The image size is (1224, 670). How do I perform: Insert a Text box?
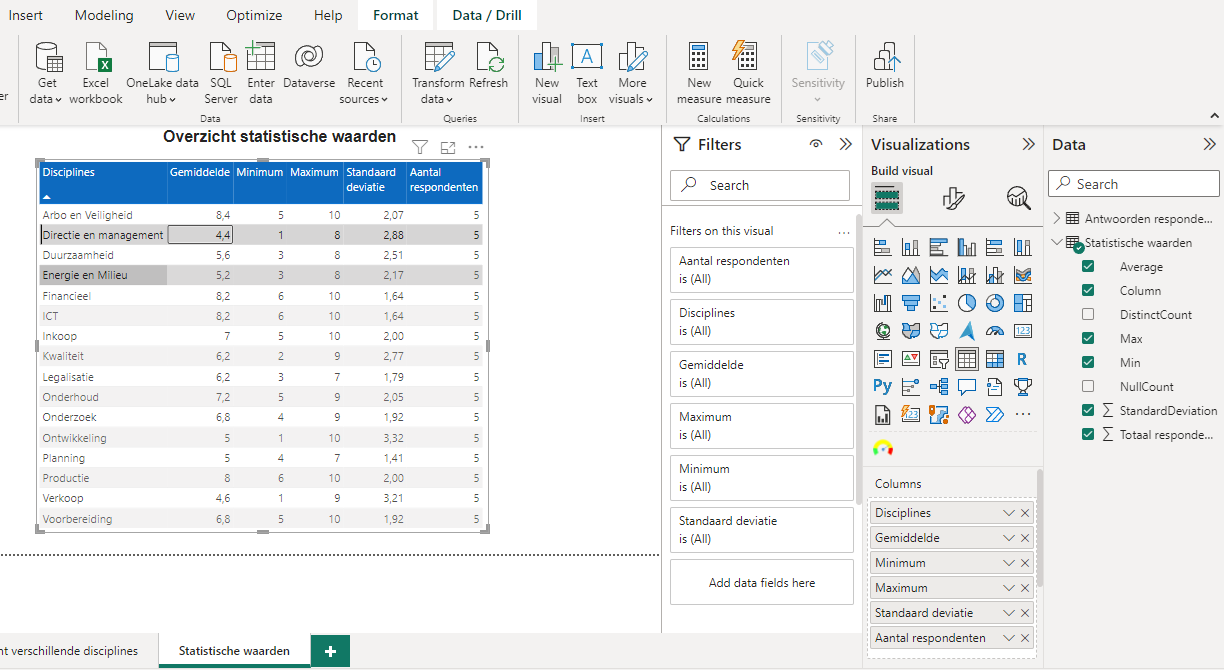tap(587, 73)
